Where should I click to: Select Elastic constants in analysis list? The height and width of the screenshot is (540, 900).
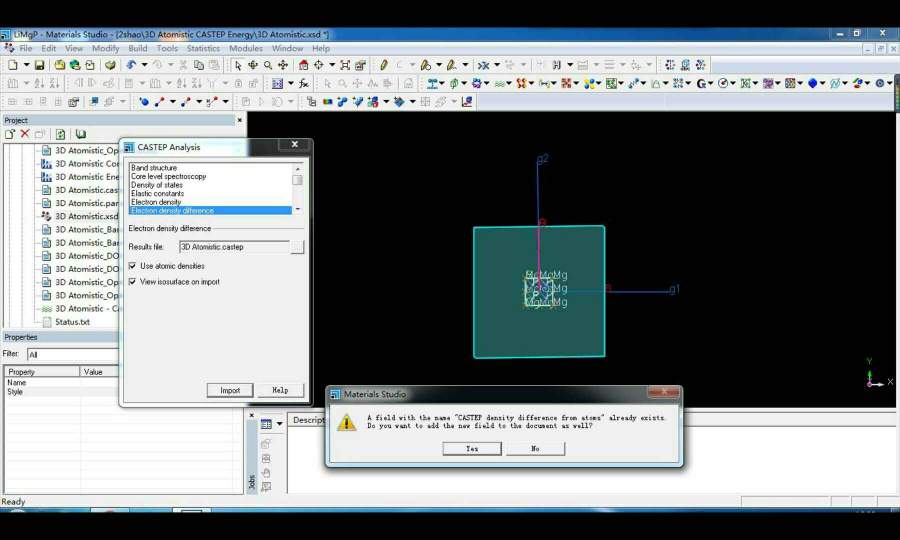coord(157,193)
